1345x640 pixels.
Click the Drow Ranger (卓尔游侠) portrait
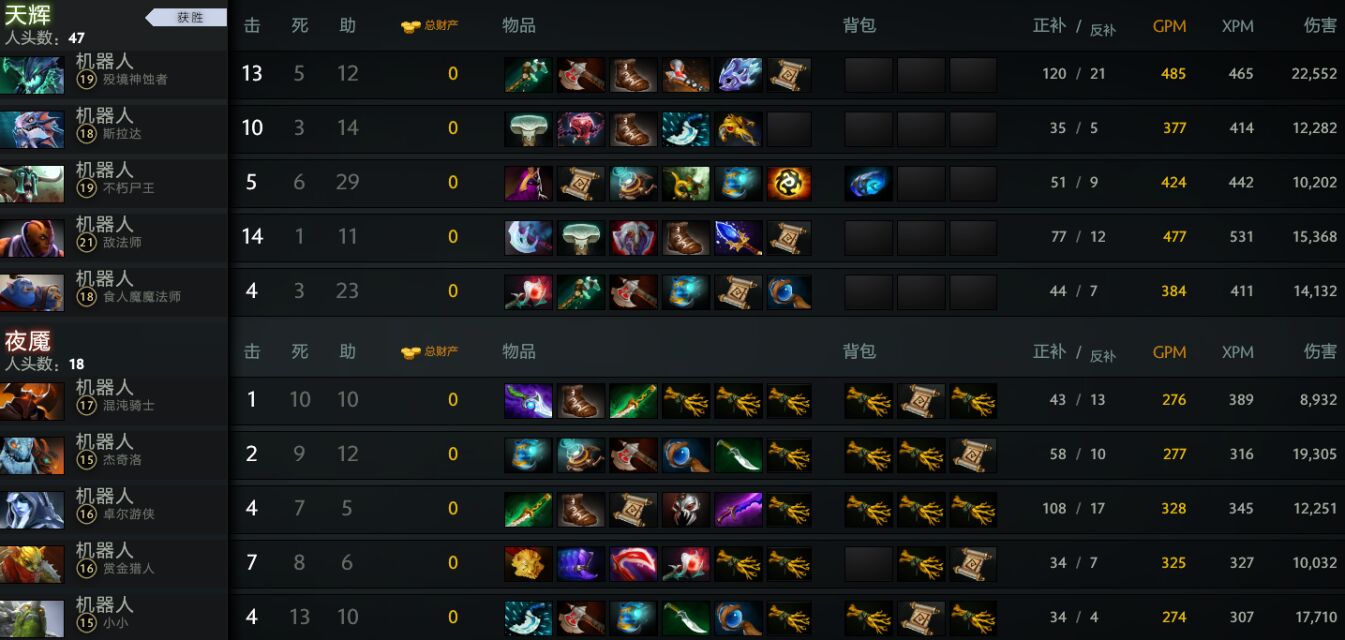[x=32, y=509]
